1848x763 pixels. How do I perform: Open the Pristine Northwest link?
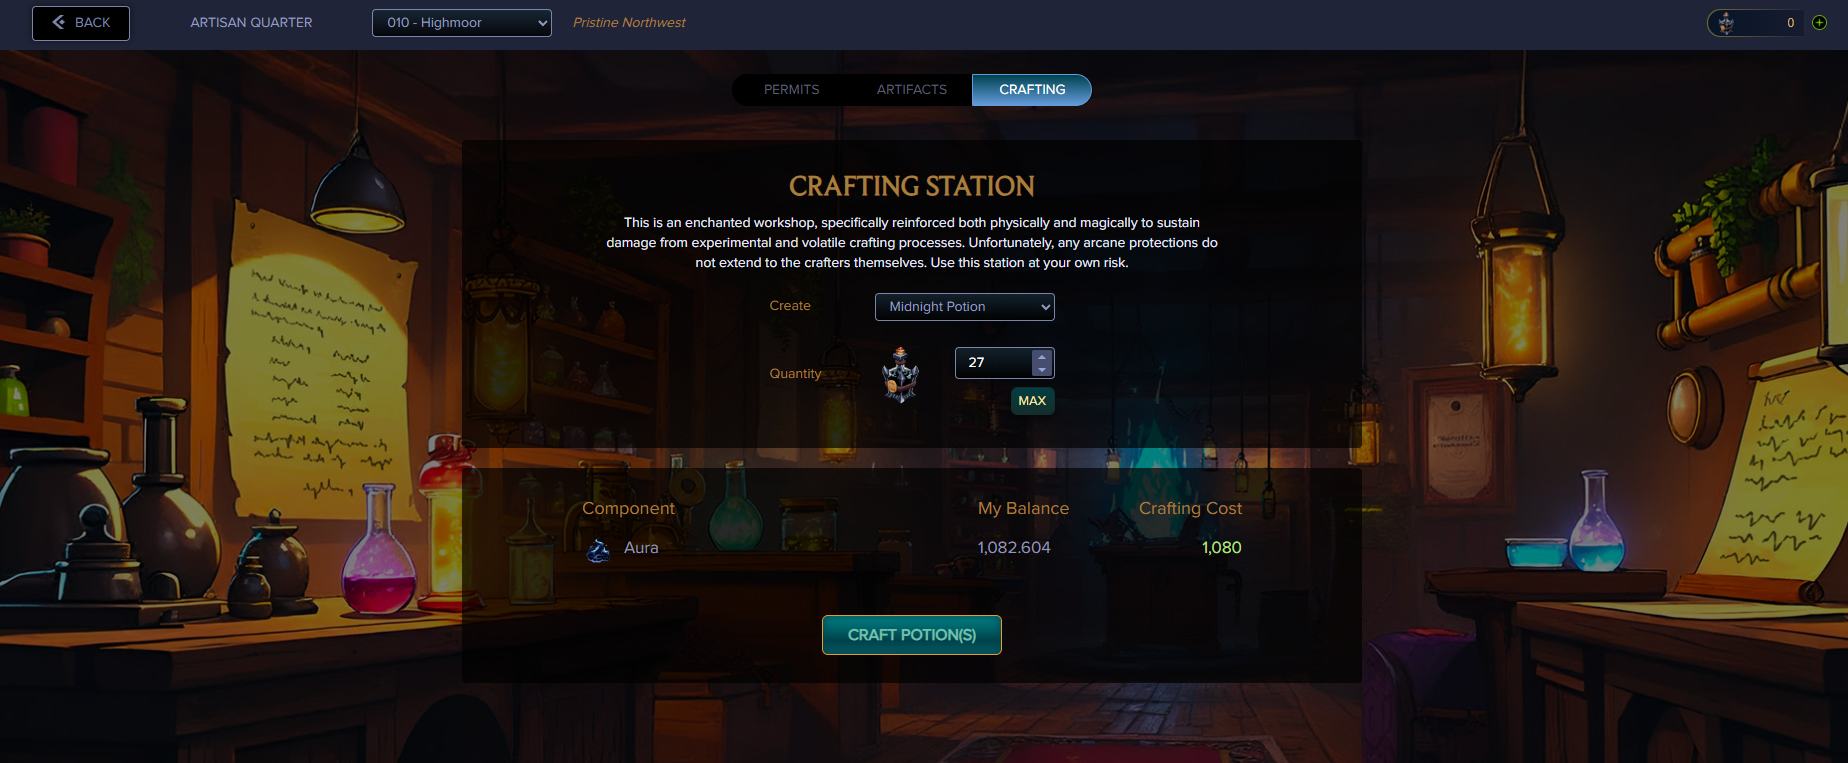pos(629,23)
